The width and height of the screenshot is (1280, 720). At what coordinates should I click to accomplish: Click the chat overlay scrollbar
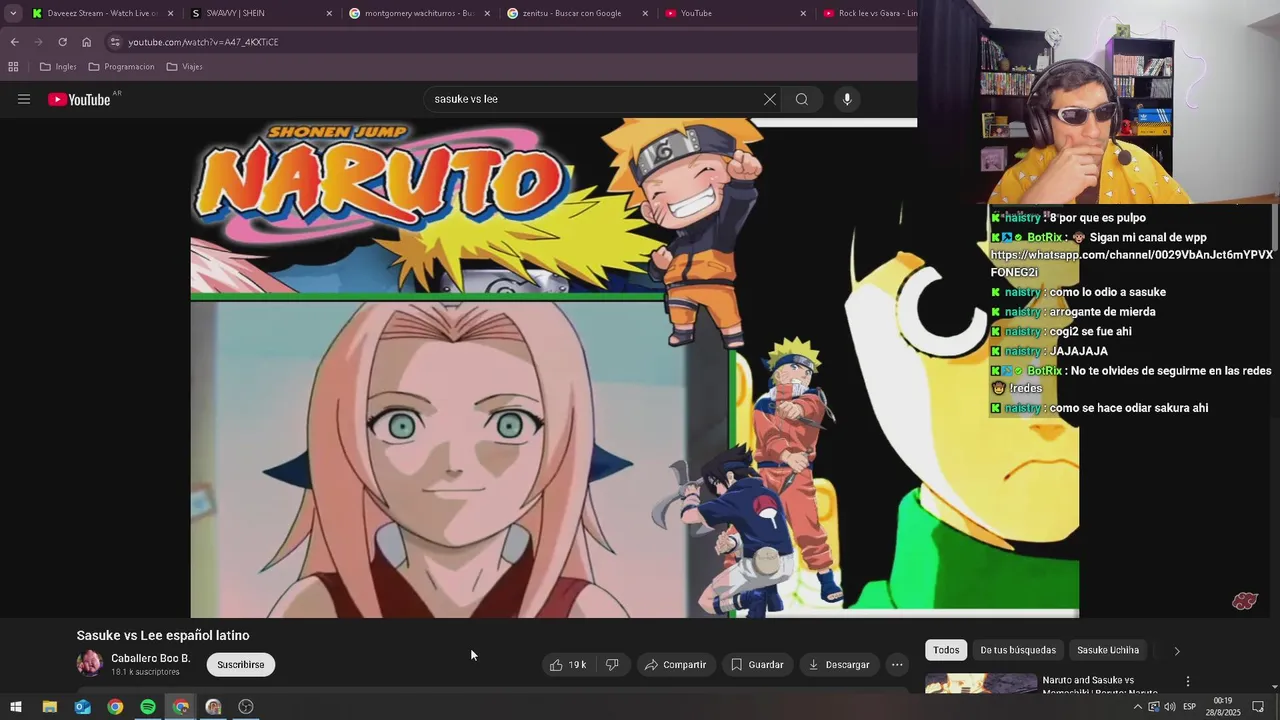pyautogui.click(x=1275, y=230)
